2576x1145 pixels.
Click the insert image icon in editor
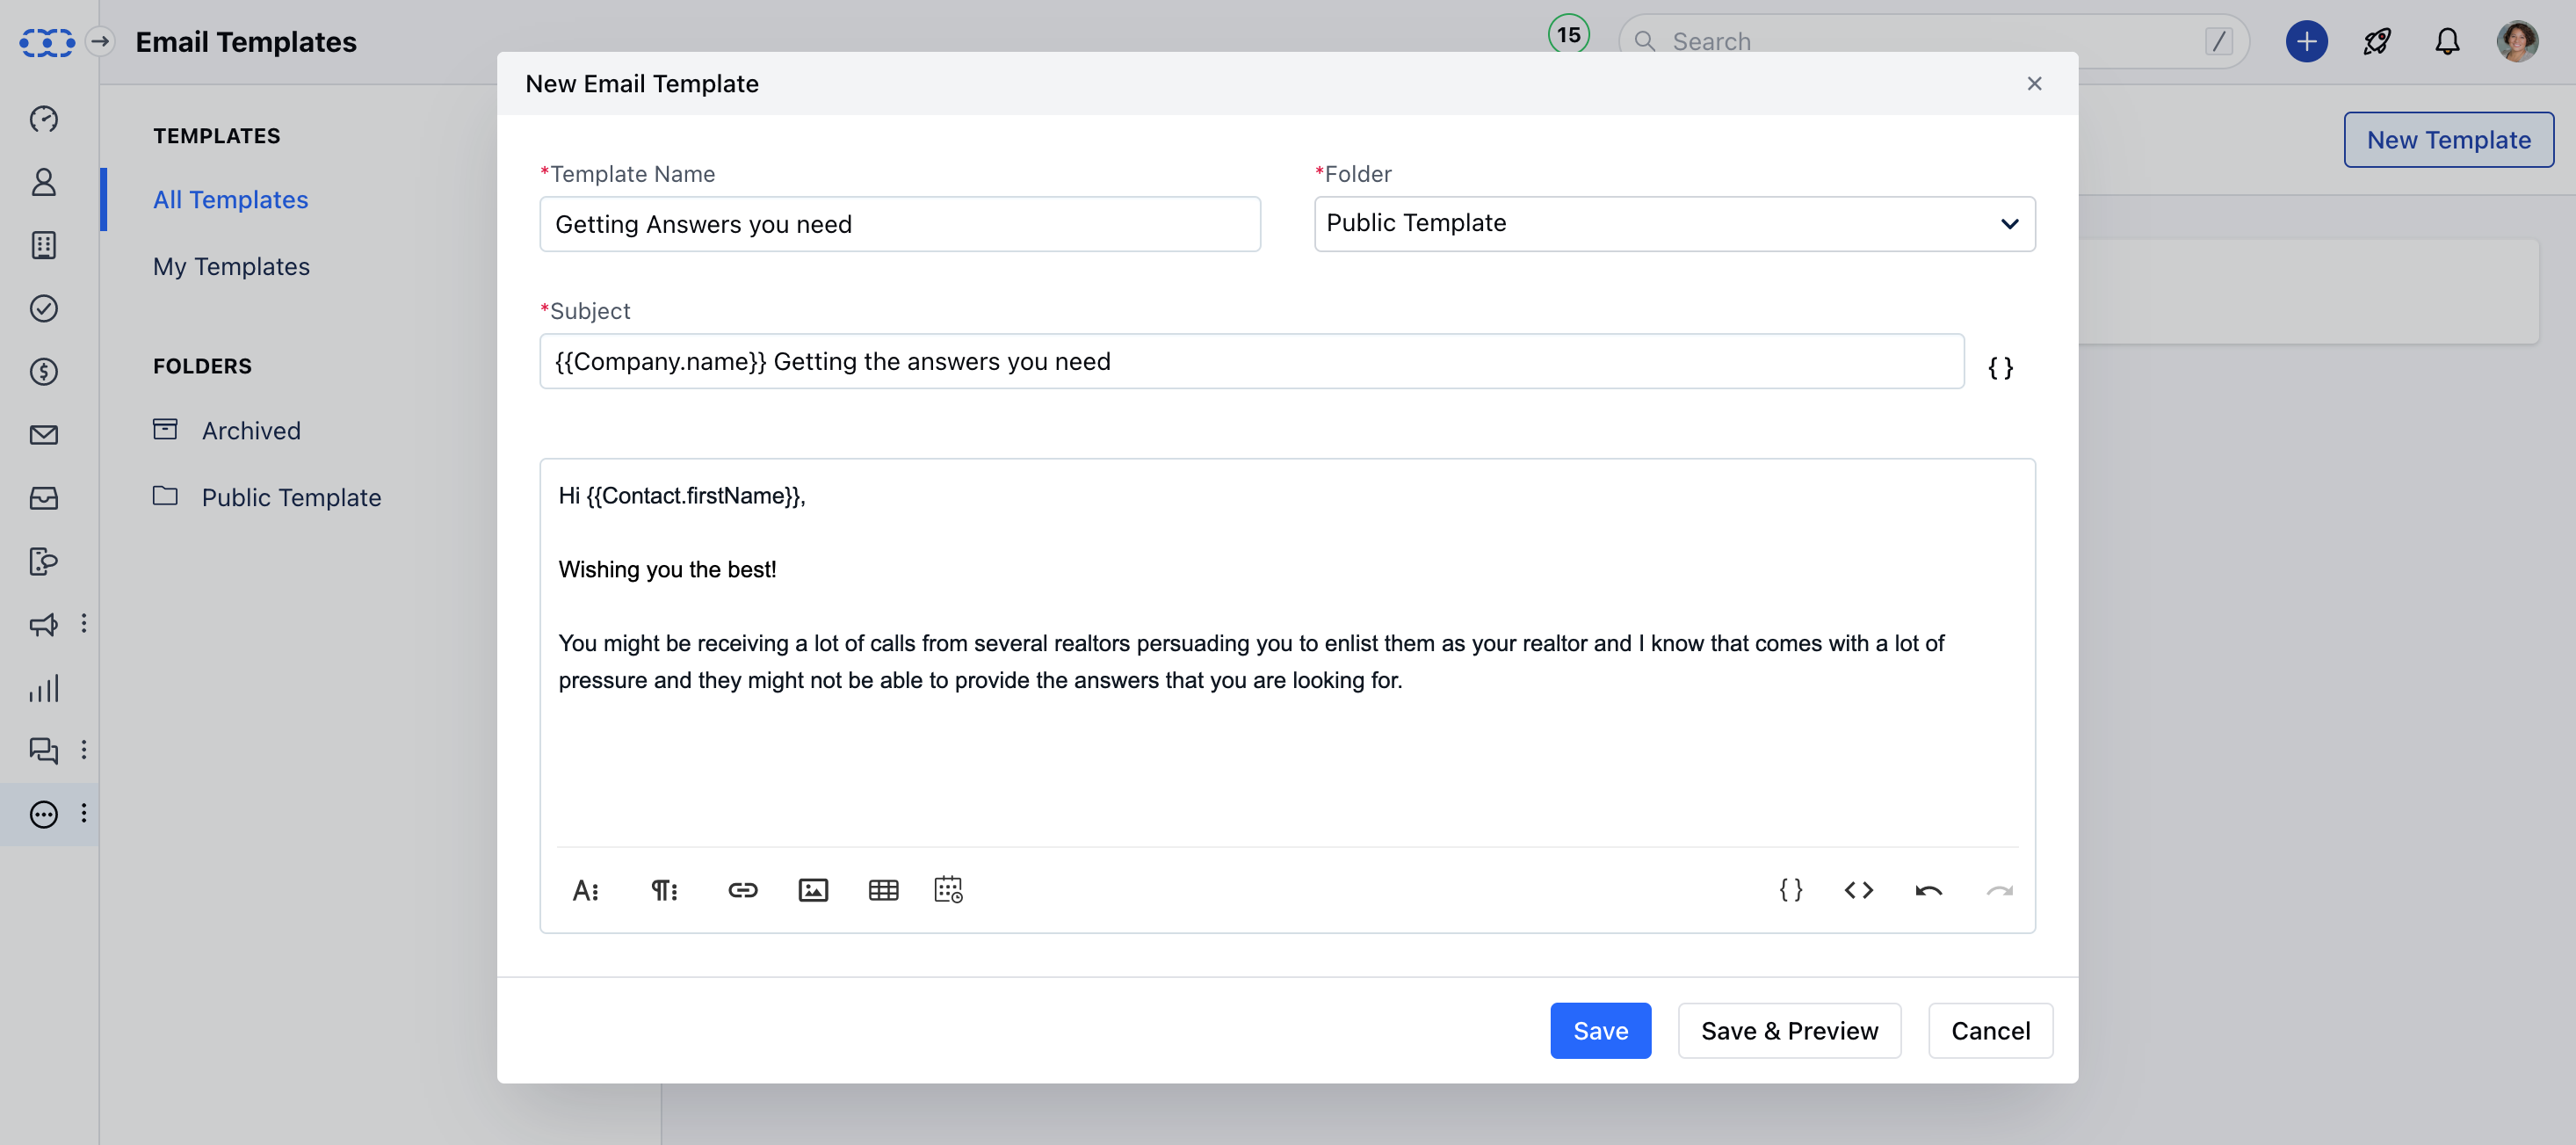(813, 890)
